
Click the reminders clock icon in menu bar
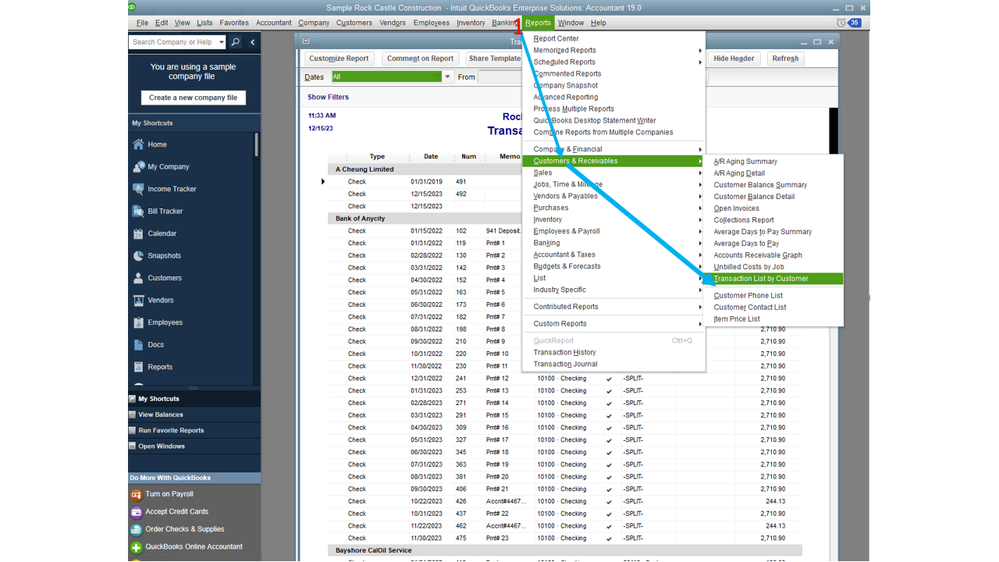(841, 23)
